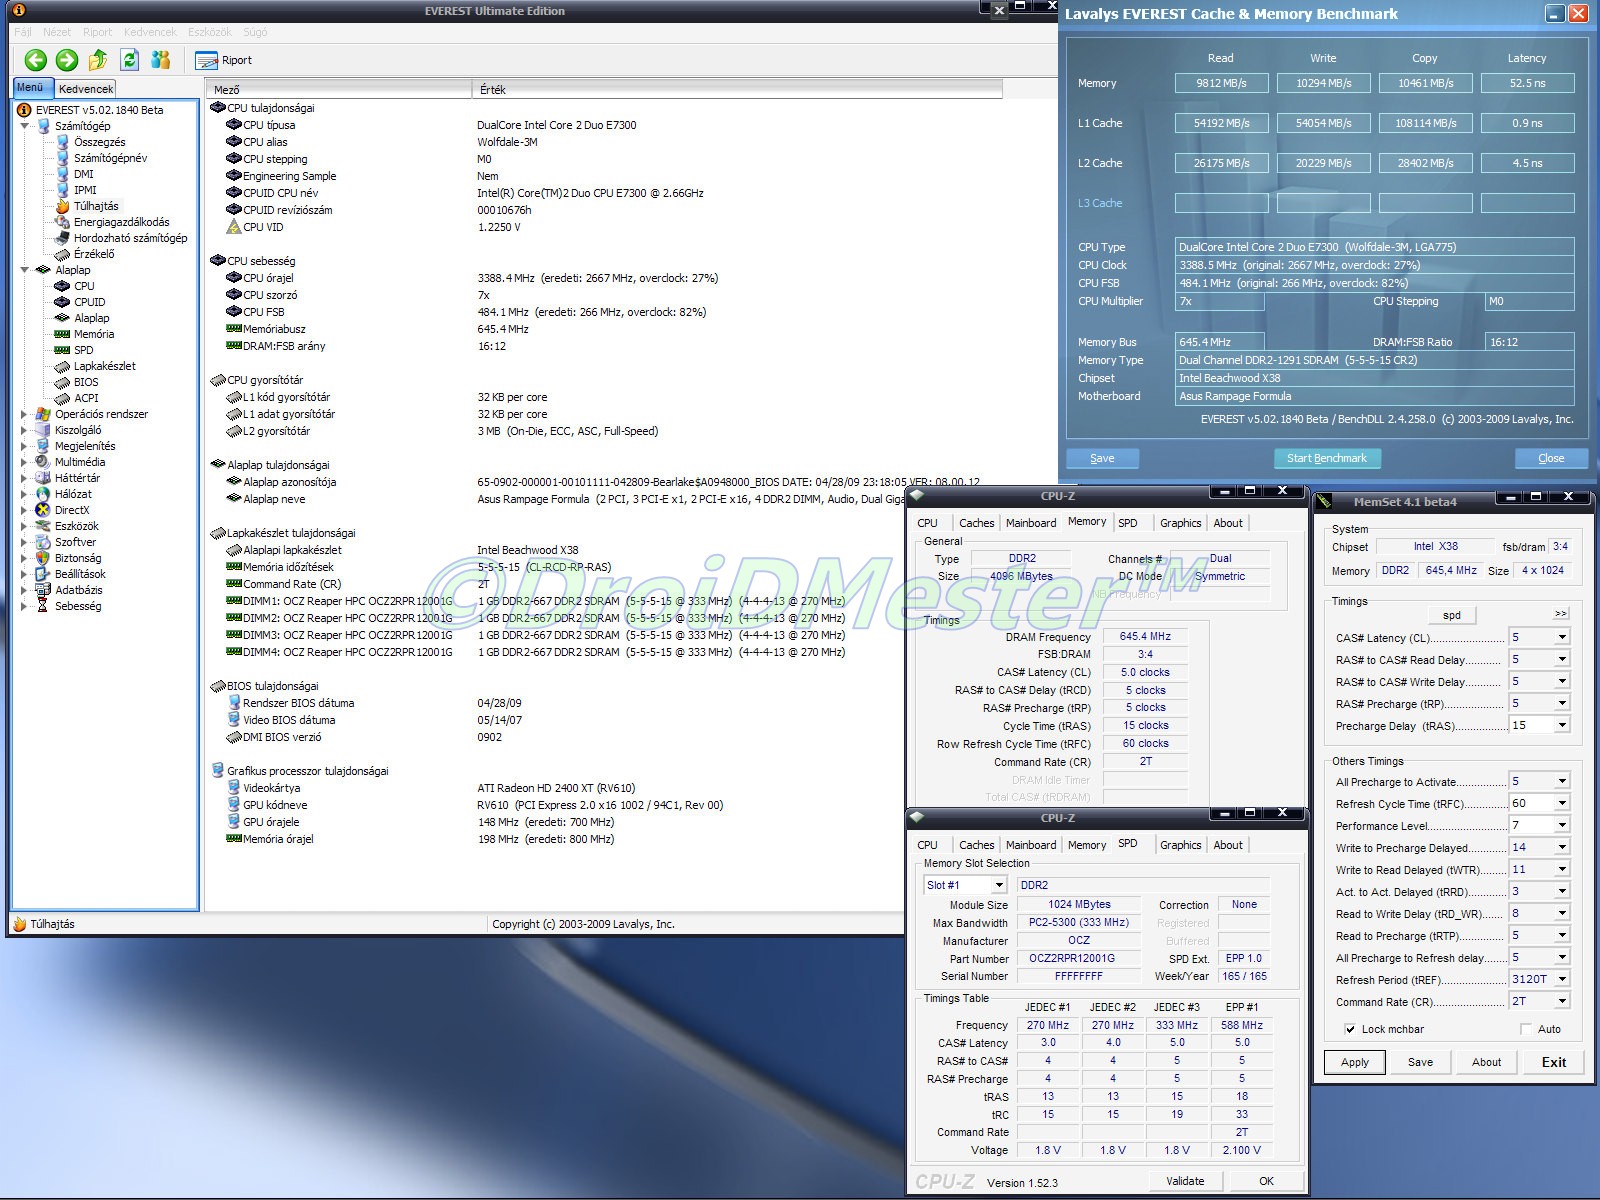Click OK button in CPU-Z

1266,1181
